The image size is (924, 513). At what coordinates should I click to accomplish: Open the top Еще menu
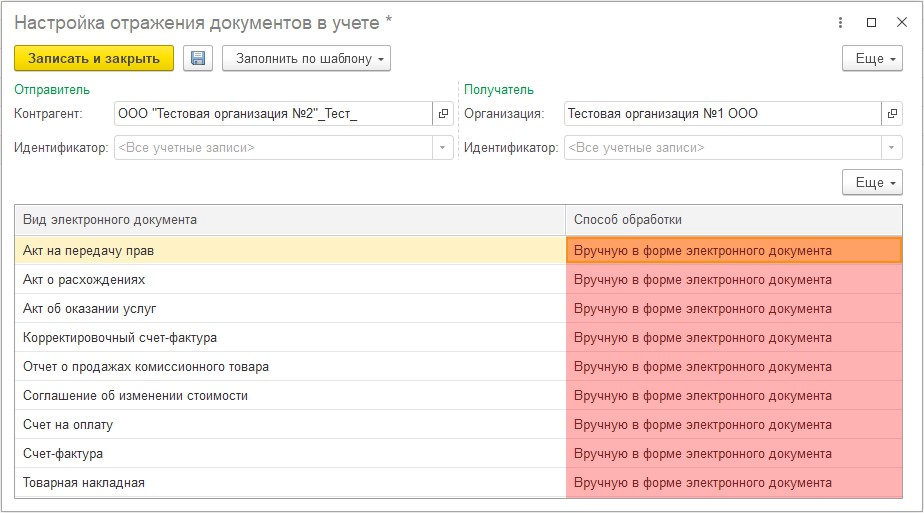point(872,59)
